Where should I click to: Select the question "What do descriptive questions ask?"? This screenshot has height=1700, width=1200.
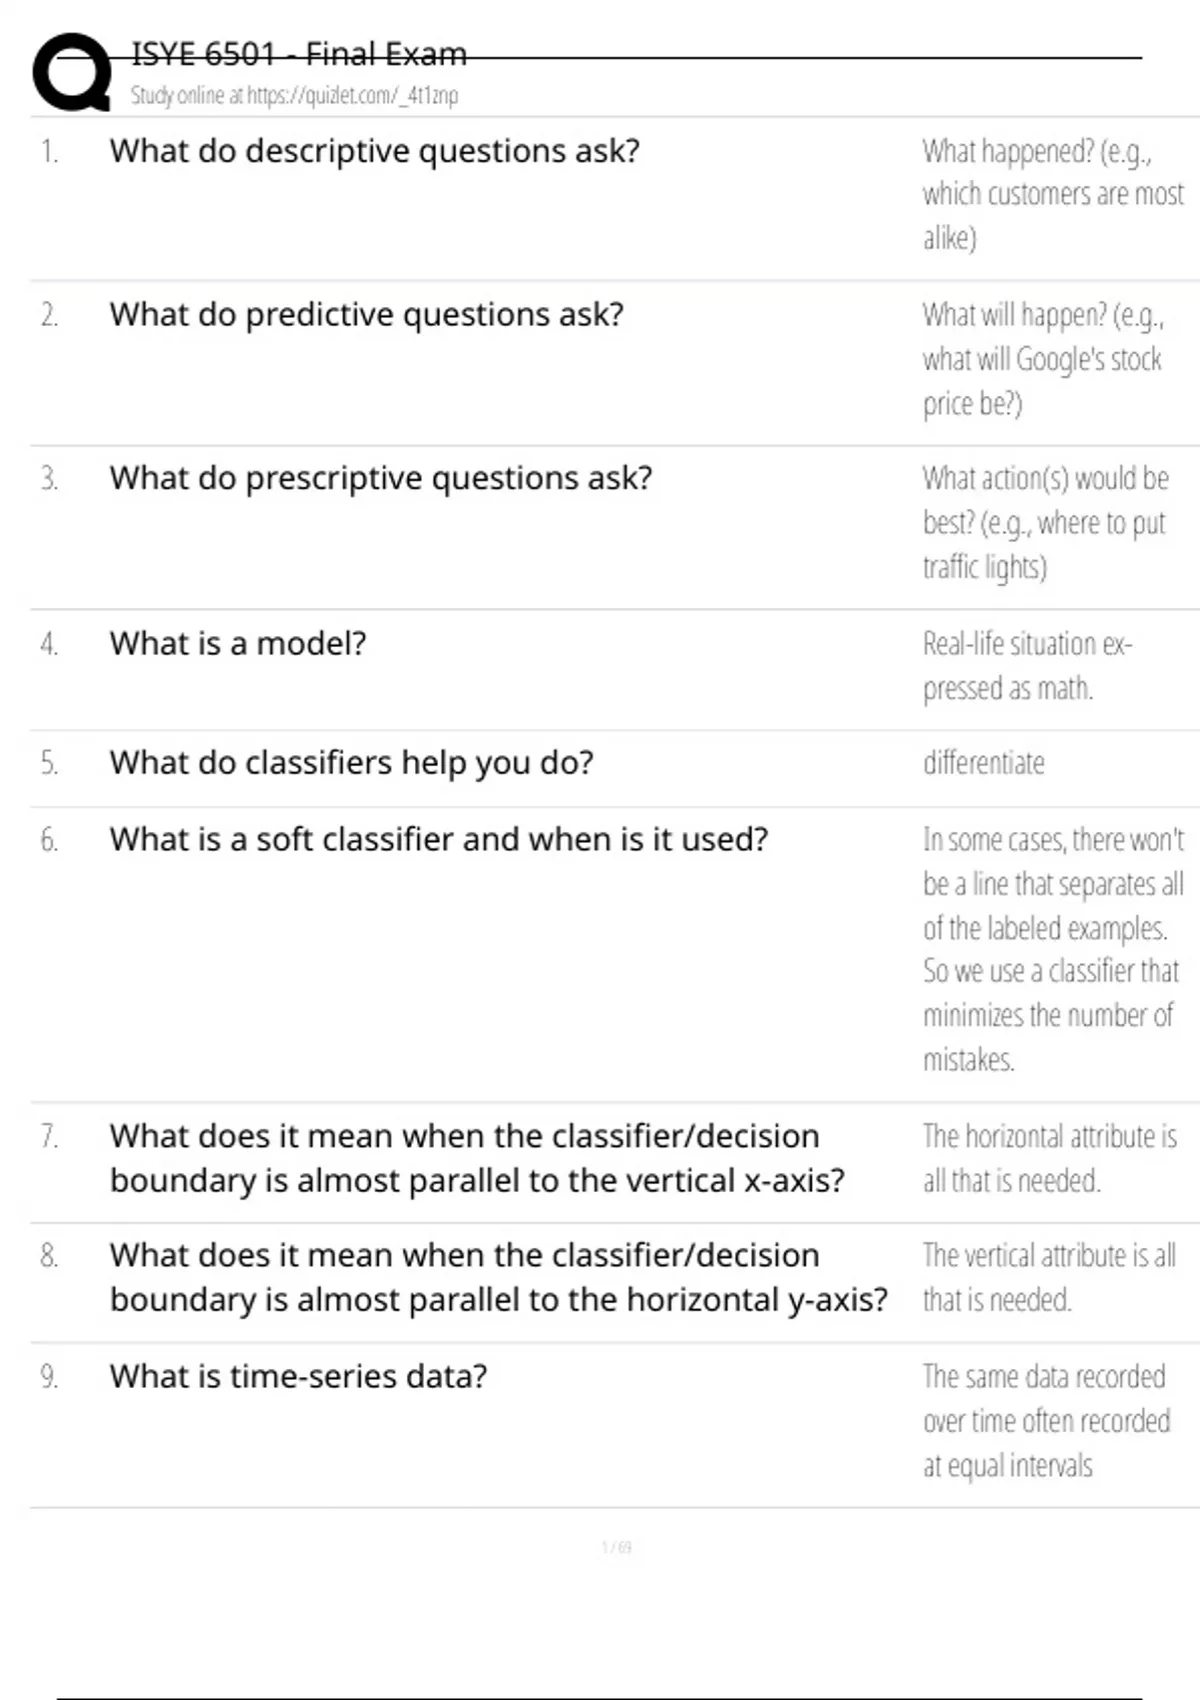tap(374, 151)
